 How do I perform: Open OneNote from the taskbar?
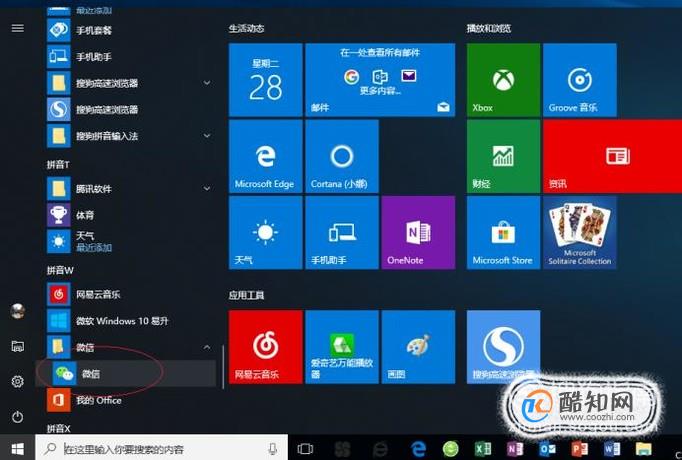(x=515, y=448)
